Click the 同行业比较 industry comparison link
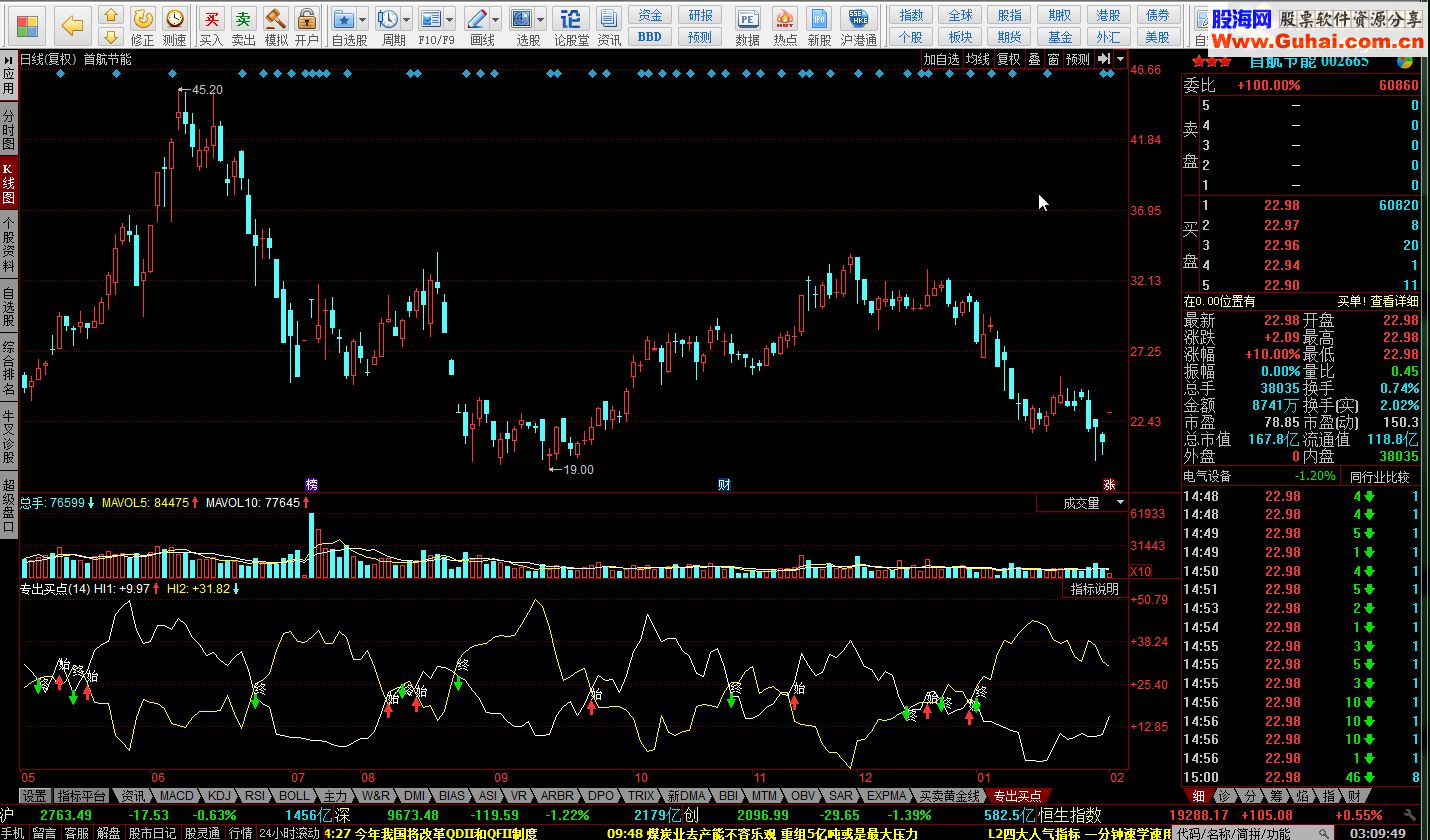This screenshot has width=1430, height=840. point(1378,477)
